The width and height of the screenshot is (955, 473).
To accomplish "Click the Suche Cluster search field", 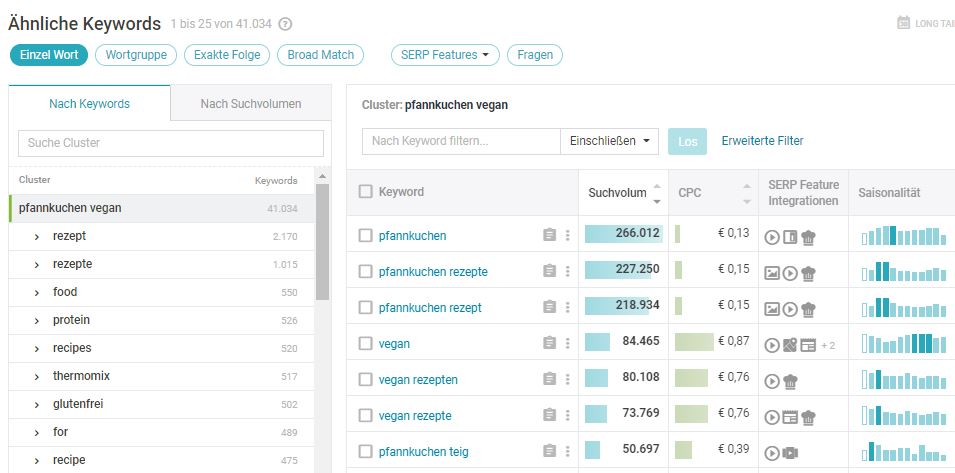I will [171, 143].
